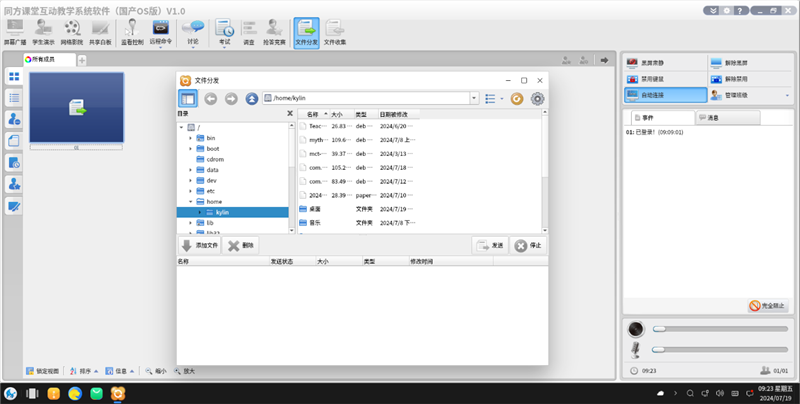
Task: Open the path address dropdown arrow
Action: coord(474,99)
